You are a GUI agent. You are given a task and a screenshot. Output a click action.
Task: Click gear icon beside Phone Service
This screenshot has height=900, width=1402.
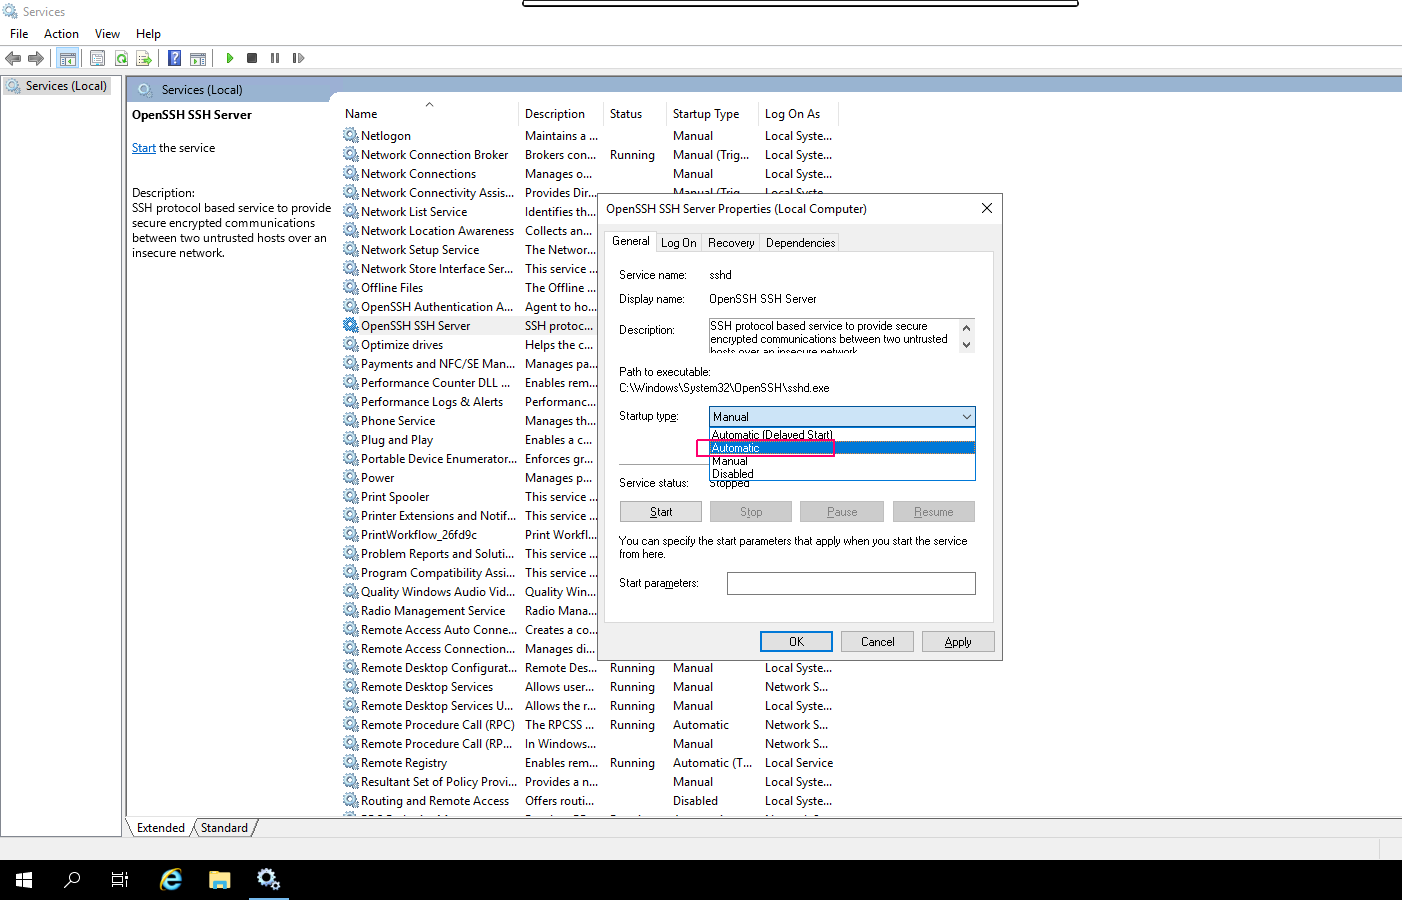350,420
